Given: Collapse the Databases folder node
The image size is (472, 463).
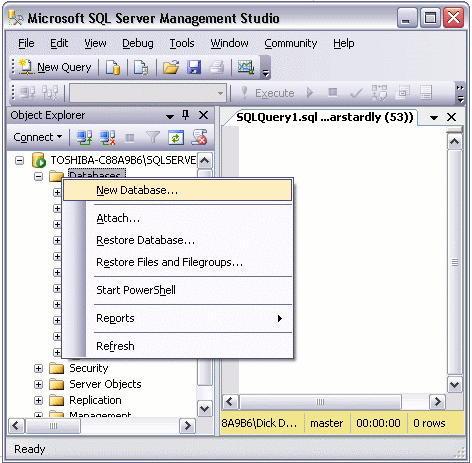Looking at the screenshot, I should (39, 176).
